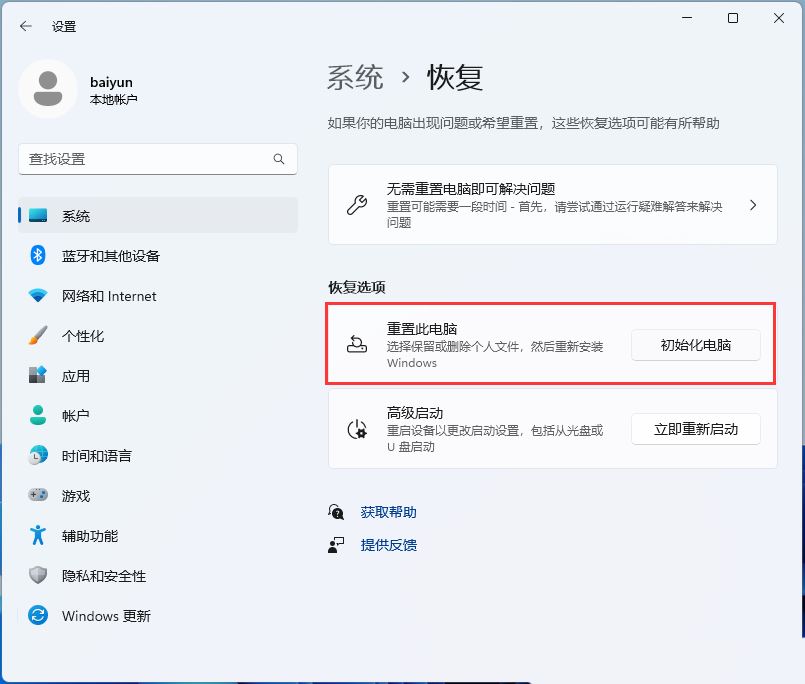Open 时间和语言 settings
Viewport: 805px width, 684px height.
point(158,455)
